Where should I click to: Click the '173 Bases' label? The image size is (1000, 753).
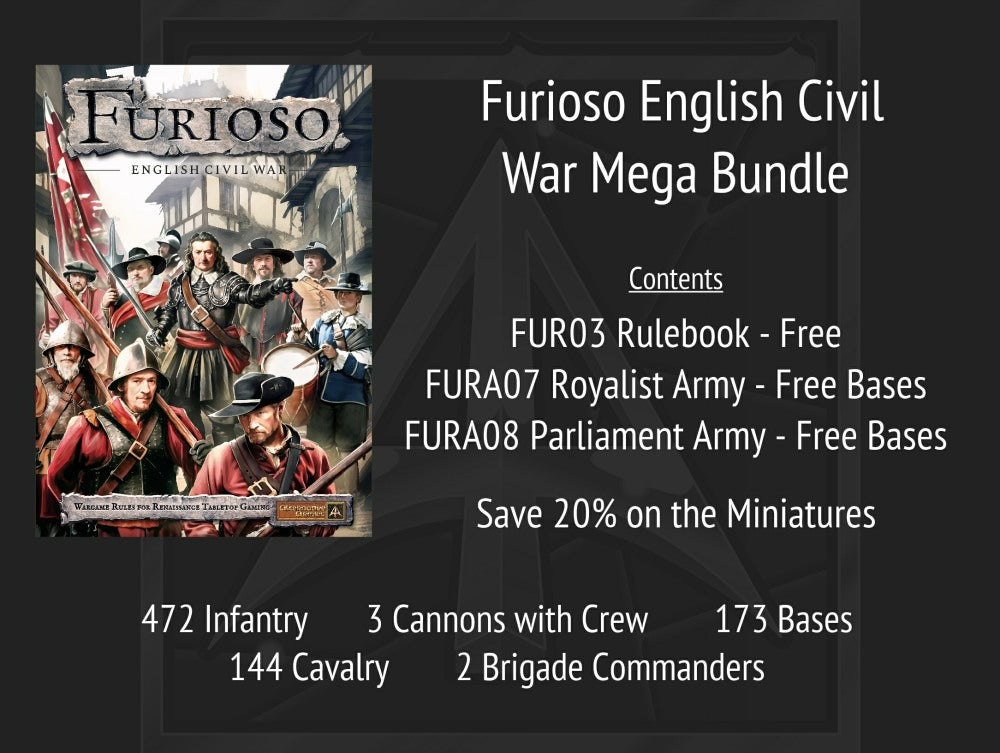point(783,620)
